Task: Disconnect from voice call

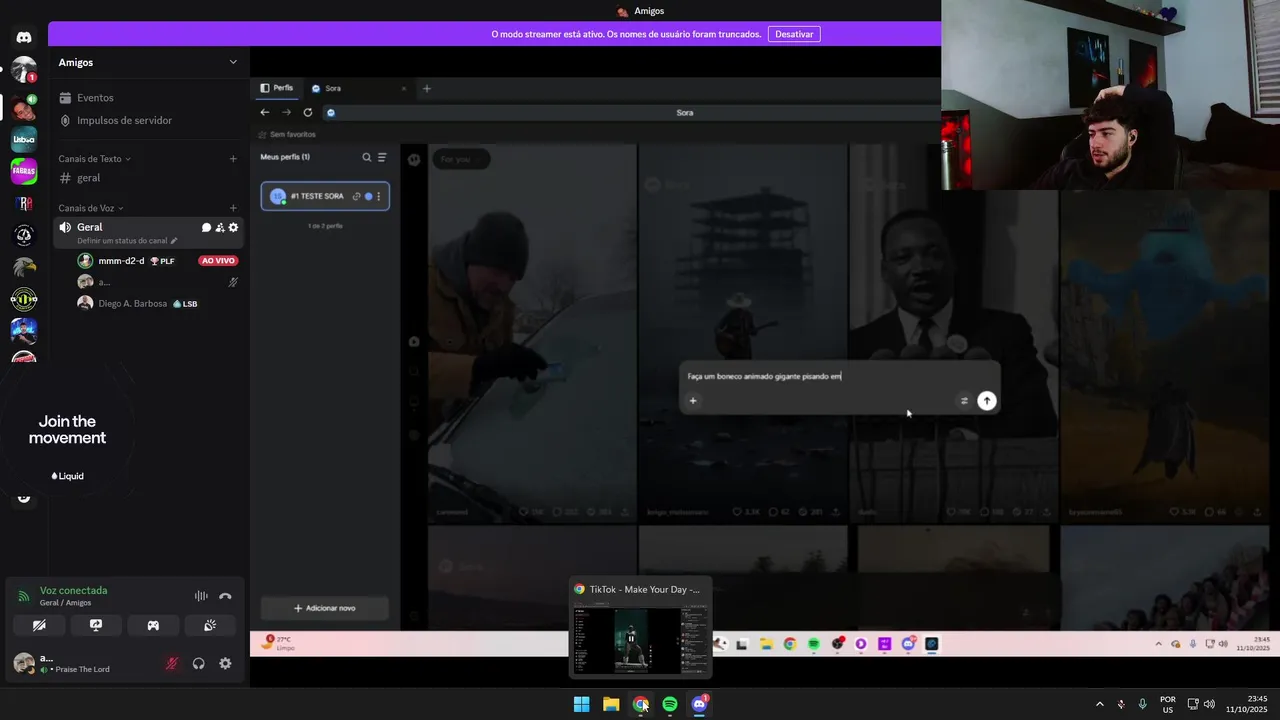Action: [225, 596]
